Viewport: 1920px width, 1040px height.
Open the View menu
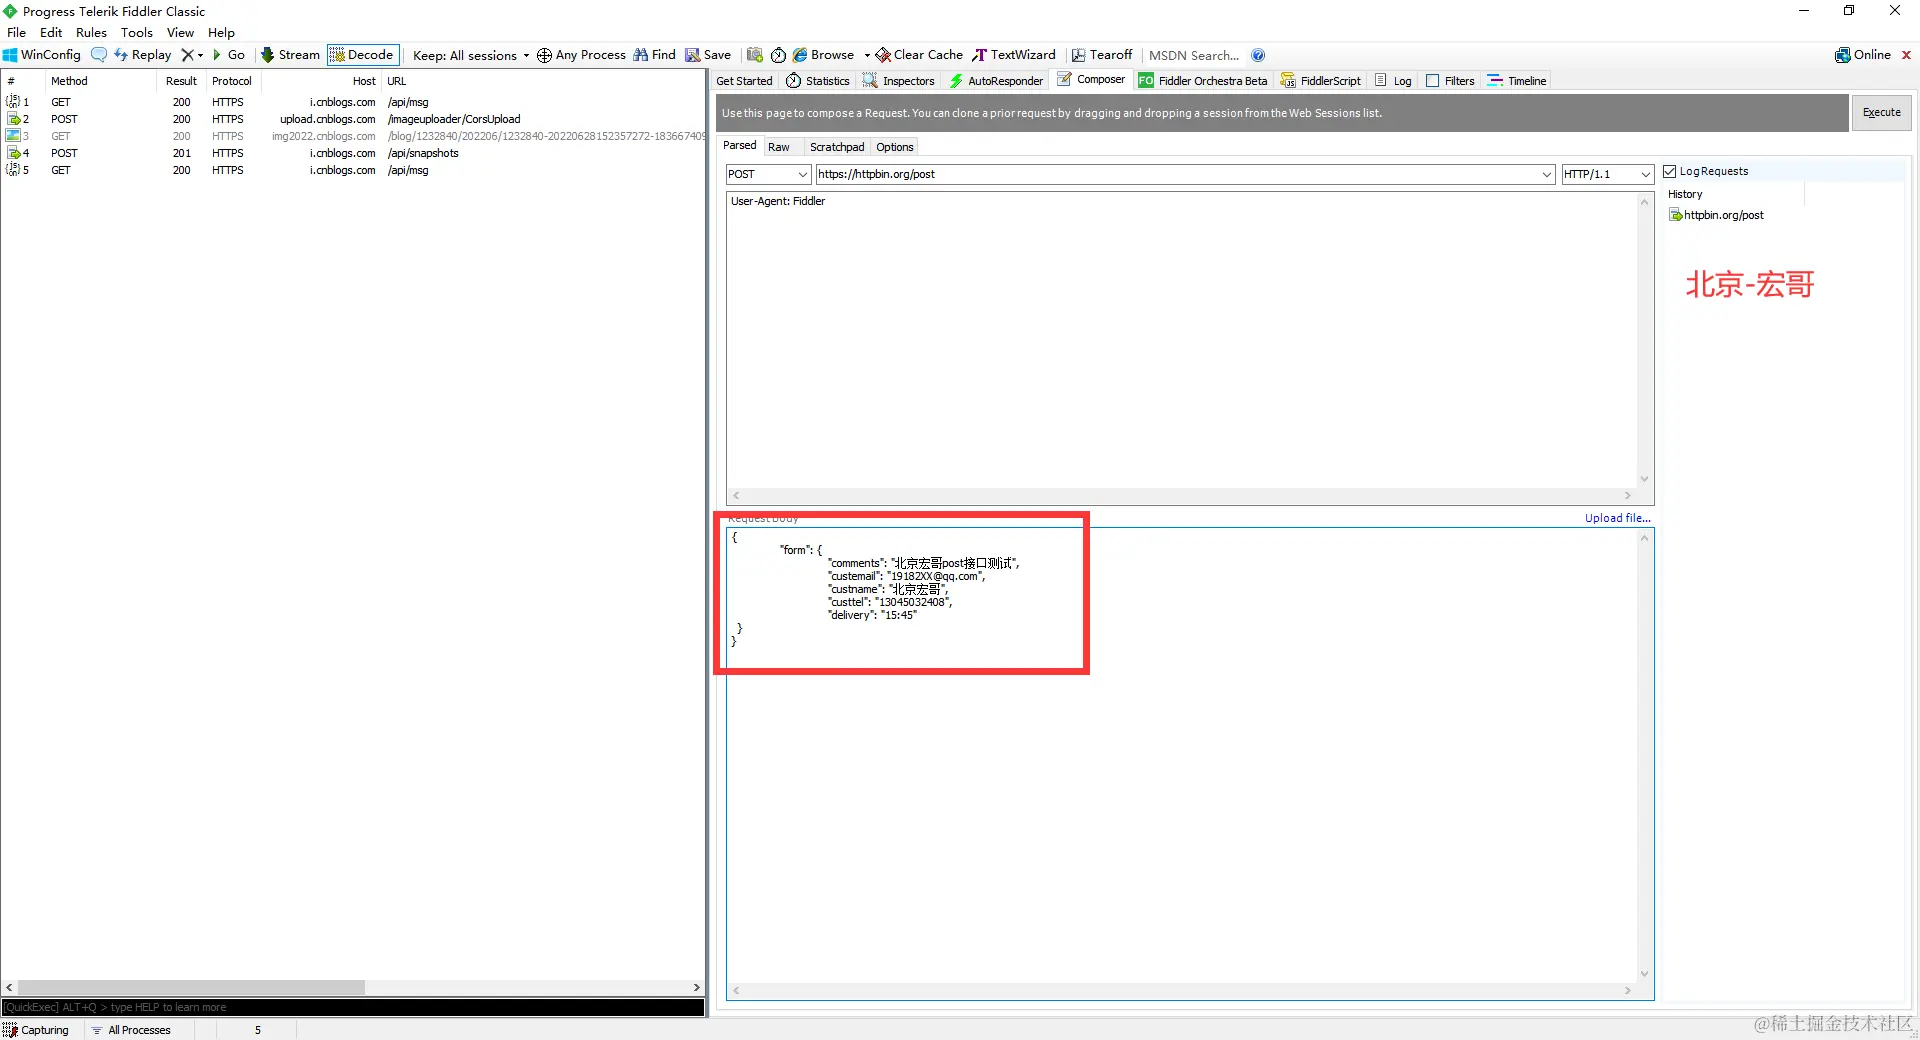click(181, 32)
